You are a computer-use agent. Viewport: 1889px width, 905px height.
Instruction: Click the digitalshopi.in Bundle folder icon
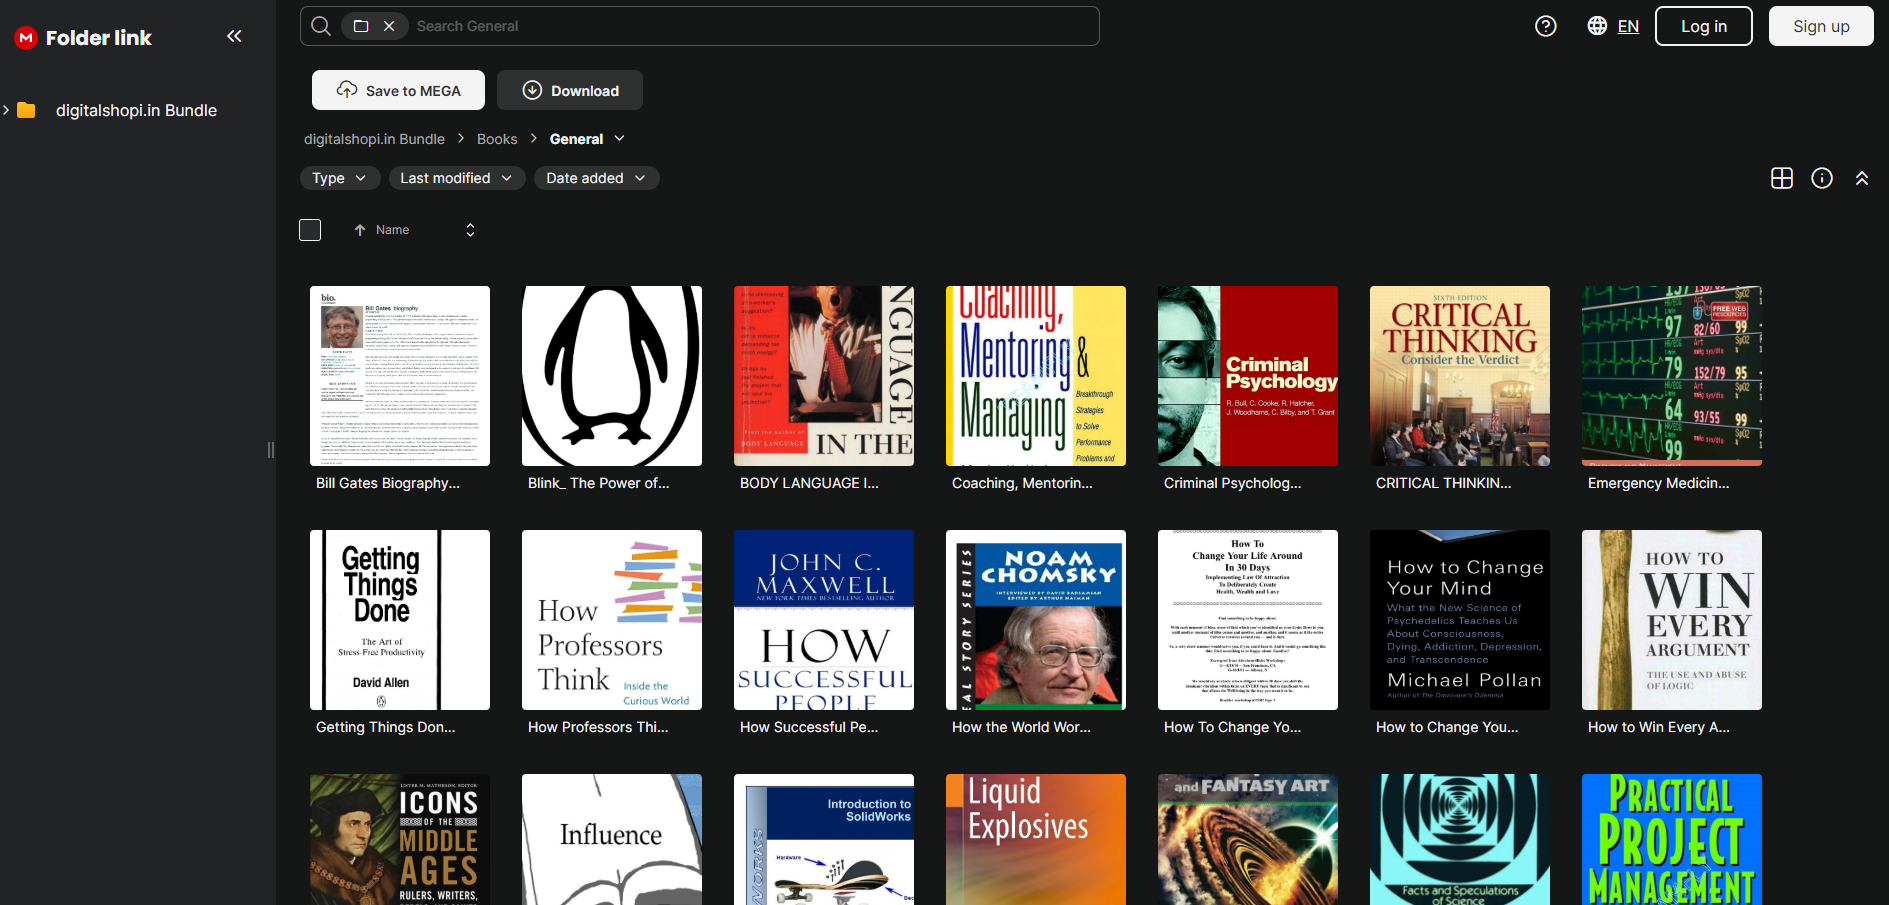point(27,110)
